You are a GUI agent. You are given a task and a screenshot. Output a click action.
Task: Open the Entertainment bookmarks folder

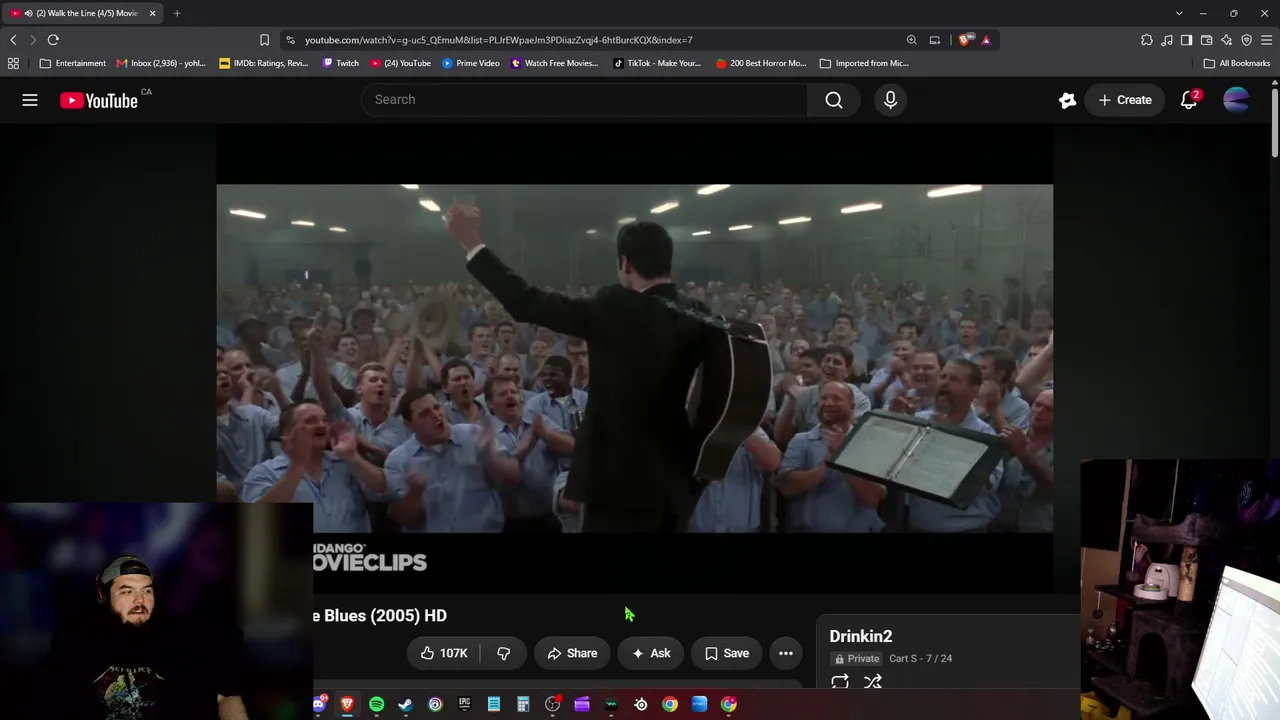(72, 63)
